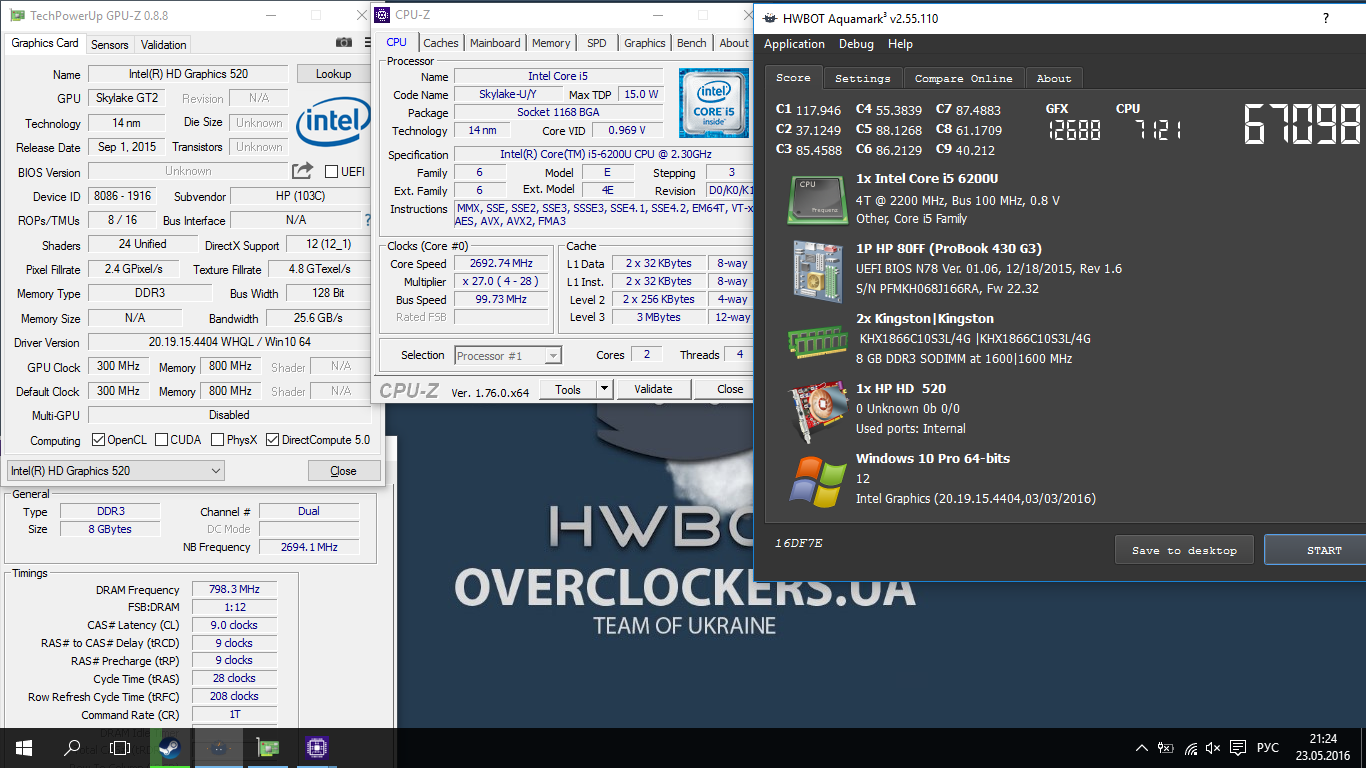Open the Wi-Fi network tray icon
This screenshot has height=768, width=1366.
pos(1190,748)
